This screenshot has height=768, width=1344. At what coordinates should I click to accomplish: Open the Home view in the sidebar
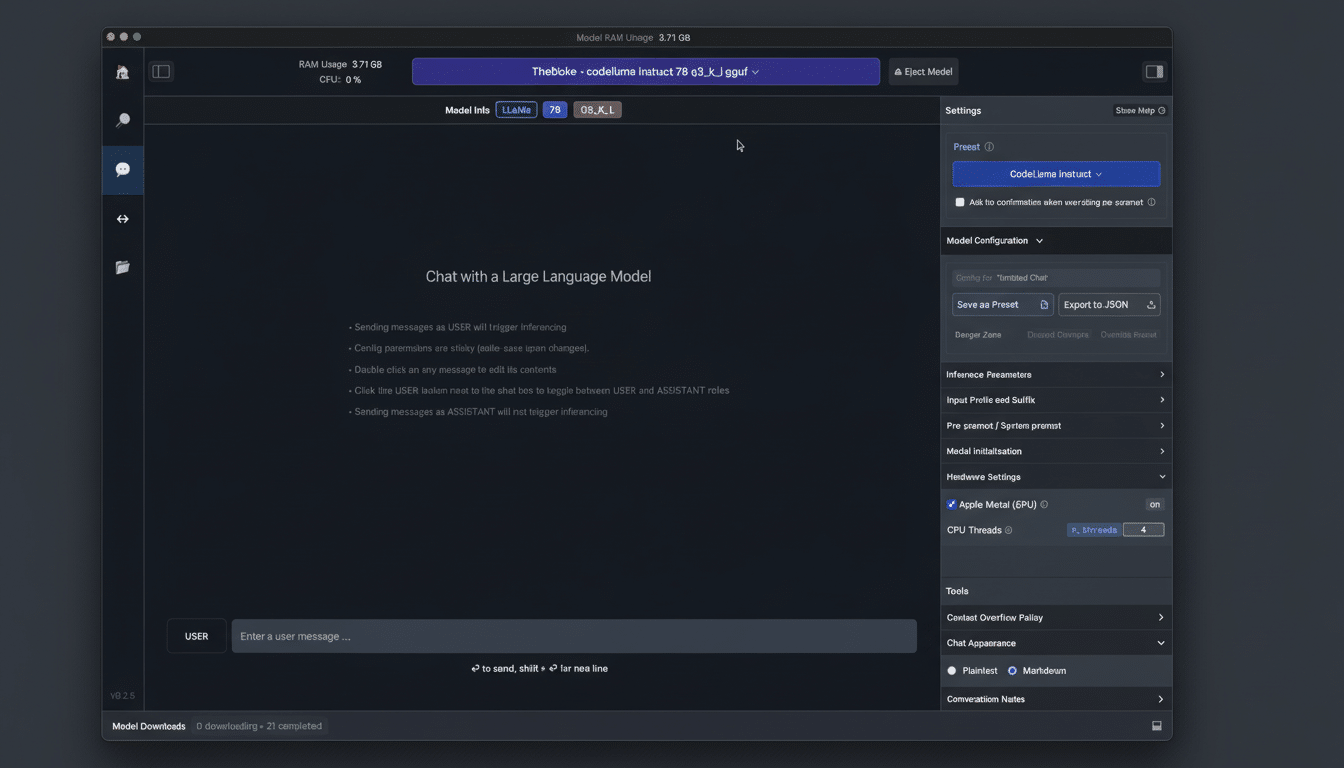click(x=122, y=72)
